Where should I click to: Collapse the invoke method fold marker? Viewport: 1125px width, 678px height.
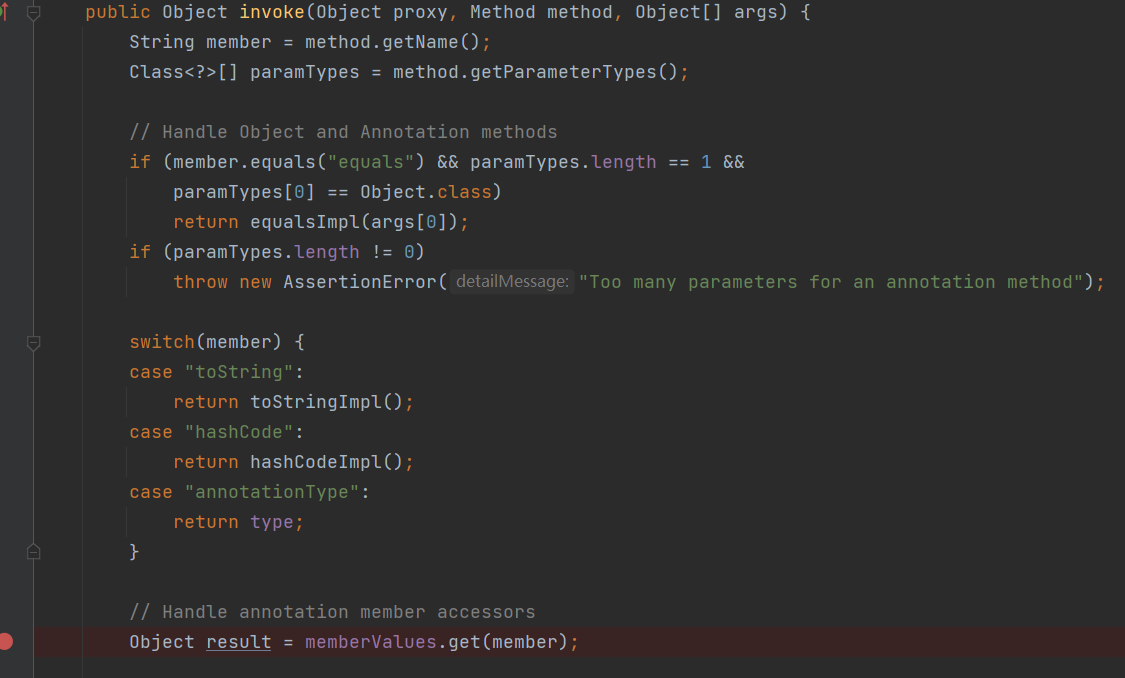point(33,13)
